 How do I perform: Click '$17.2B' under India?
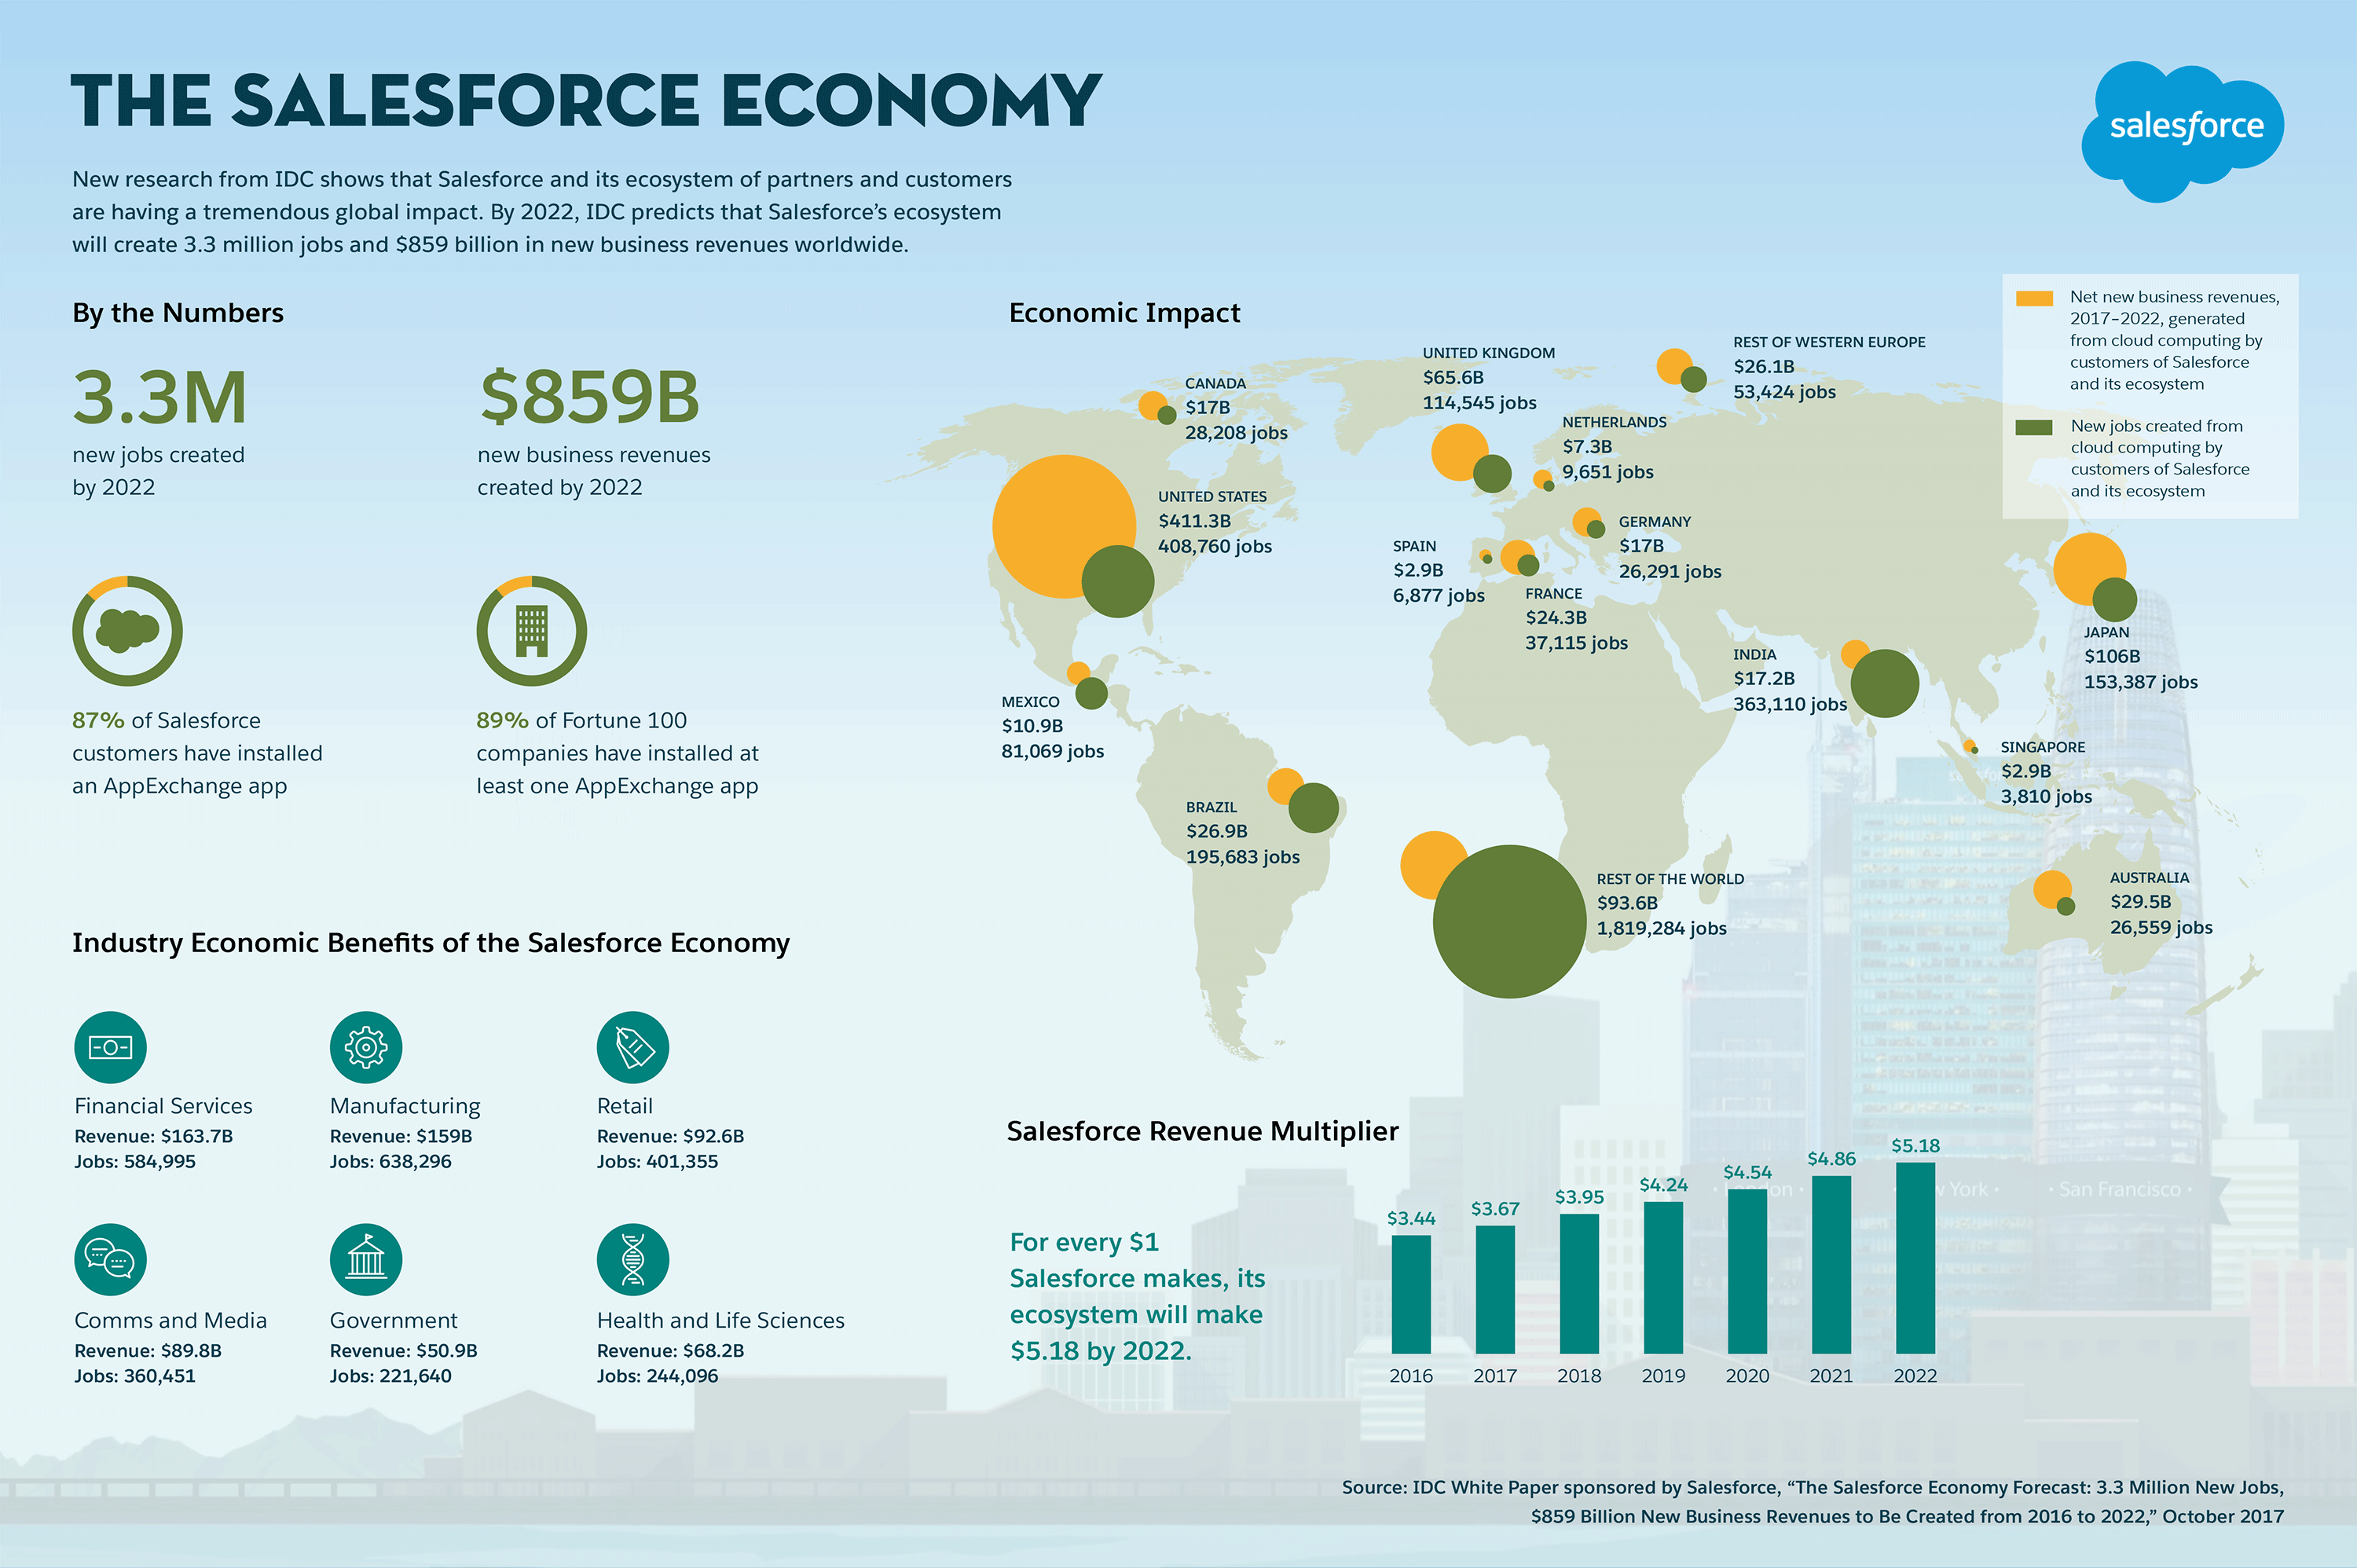pos(1764,678)
